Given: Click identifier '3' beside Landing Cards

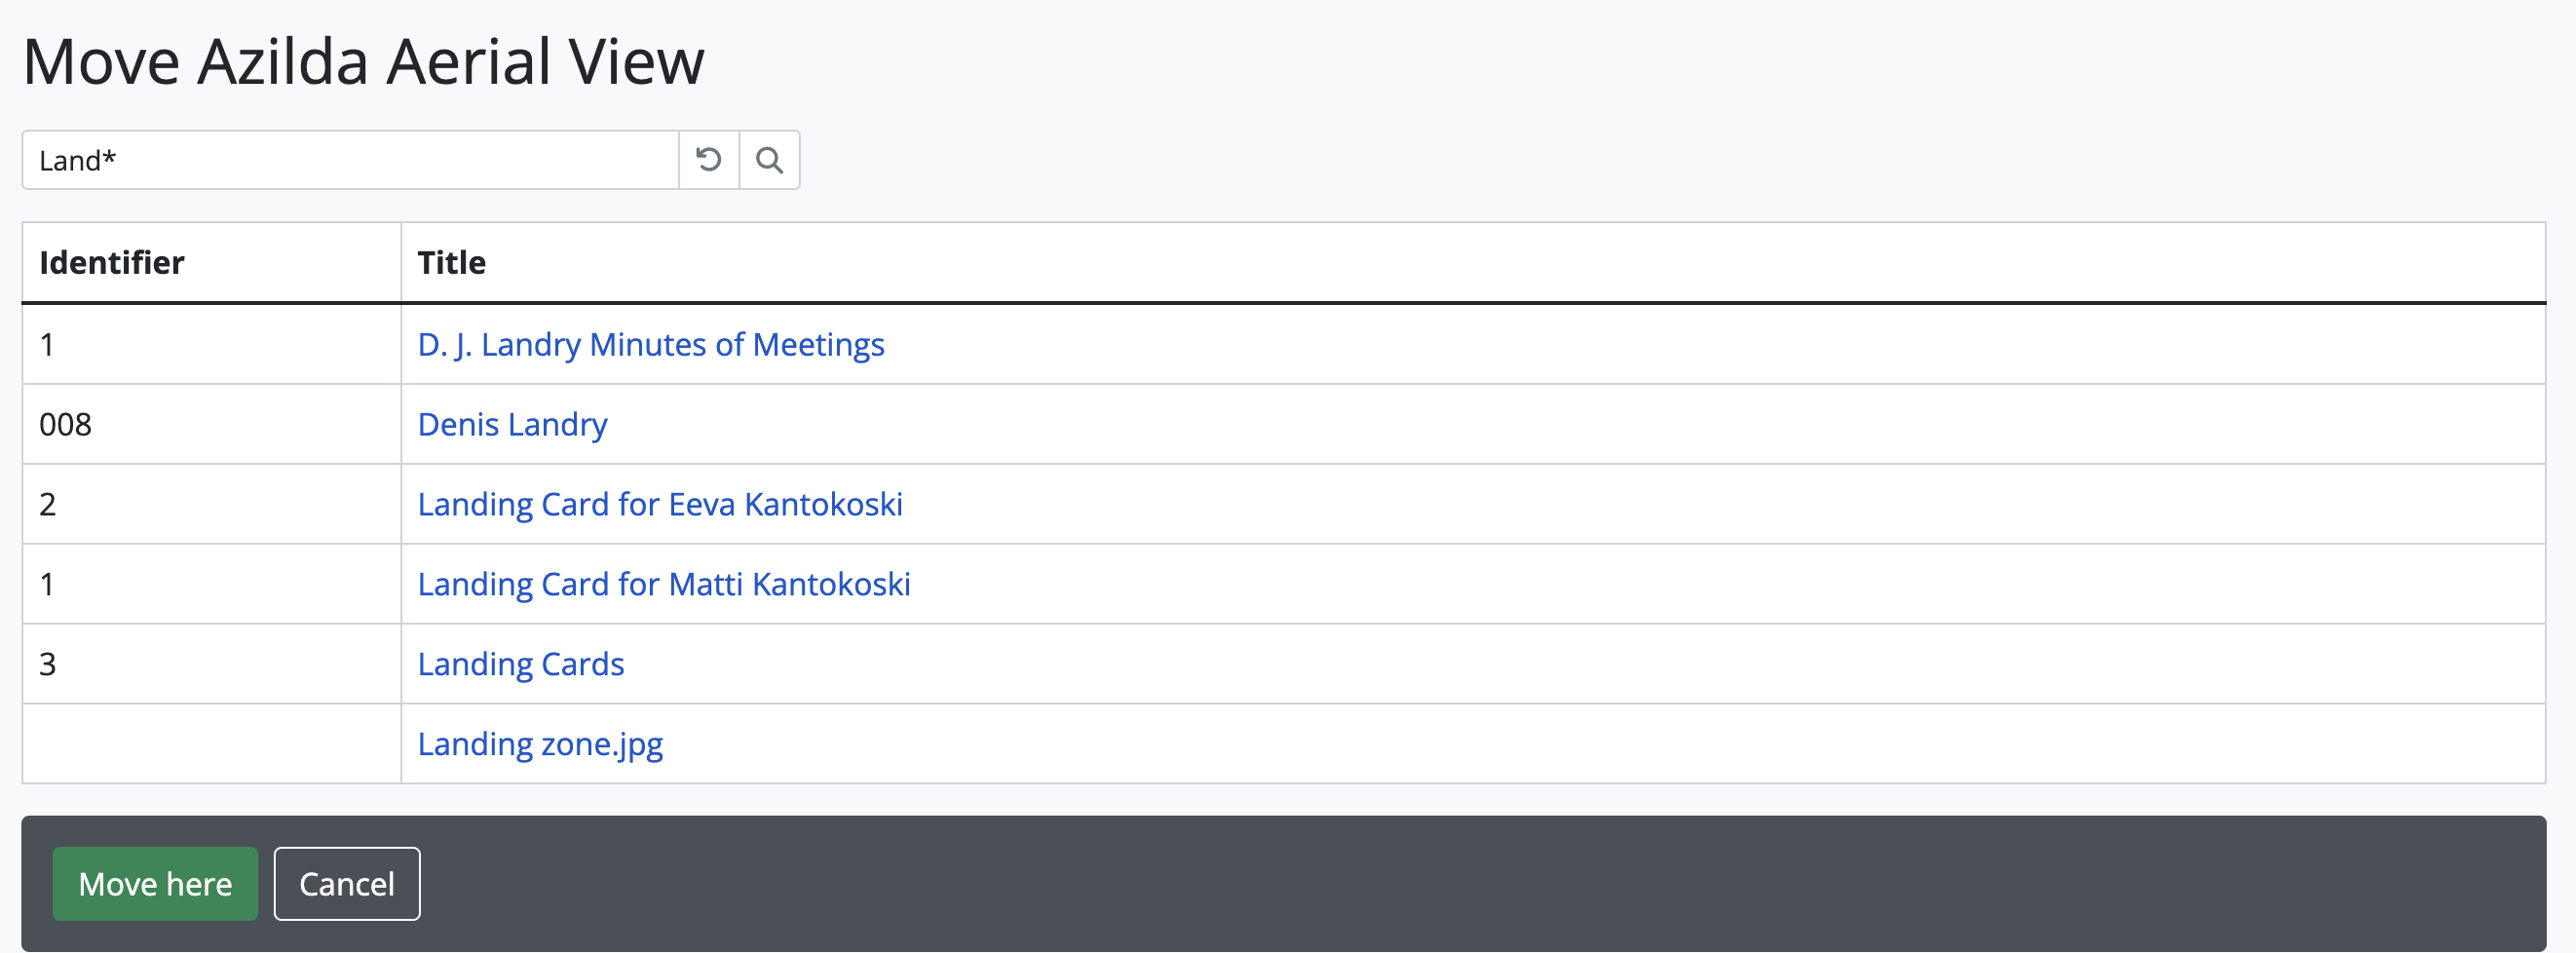Looking at the screenshot, I should tap(47, 665).
